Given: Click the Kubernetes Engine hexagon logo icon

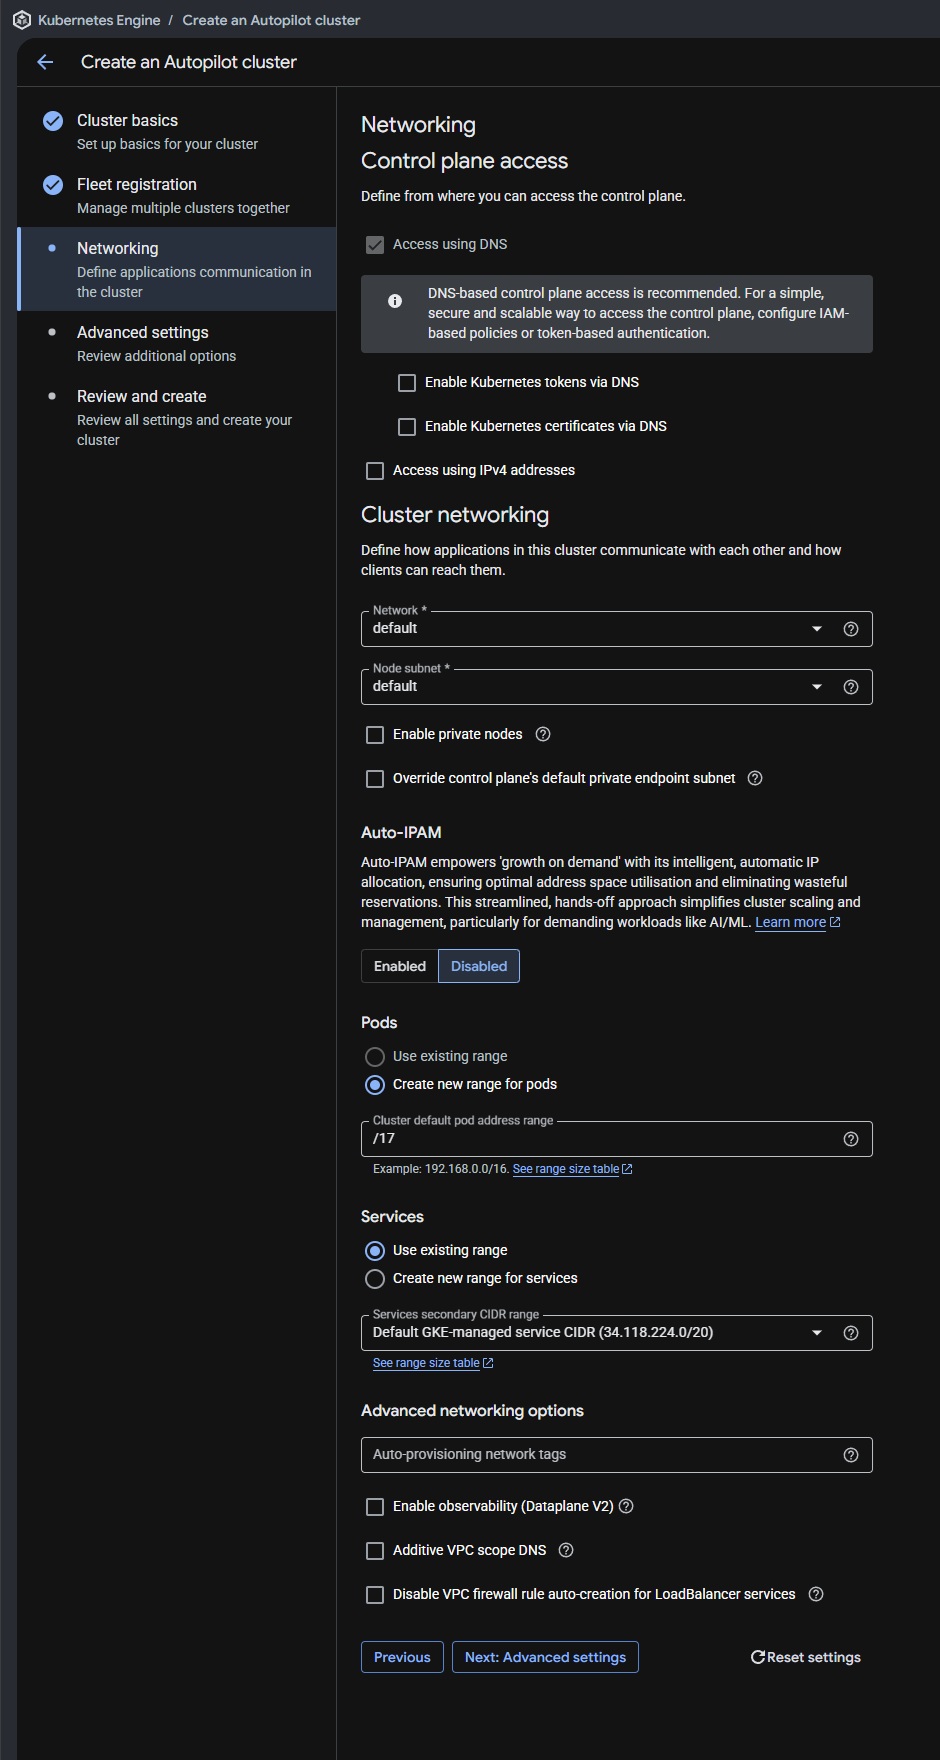Looking at the screenshot, I should pos(22,20).
